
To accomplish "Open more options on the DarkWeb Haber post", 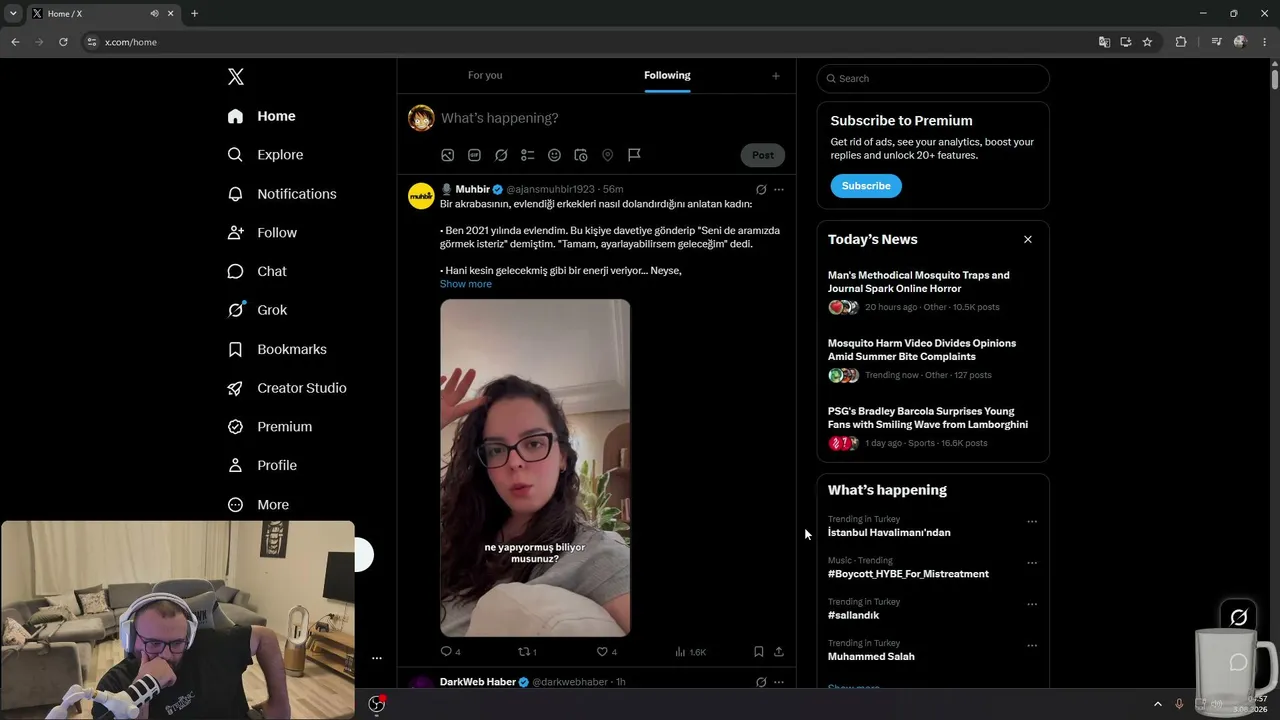I will click(x=779, y=682).
